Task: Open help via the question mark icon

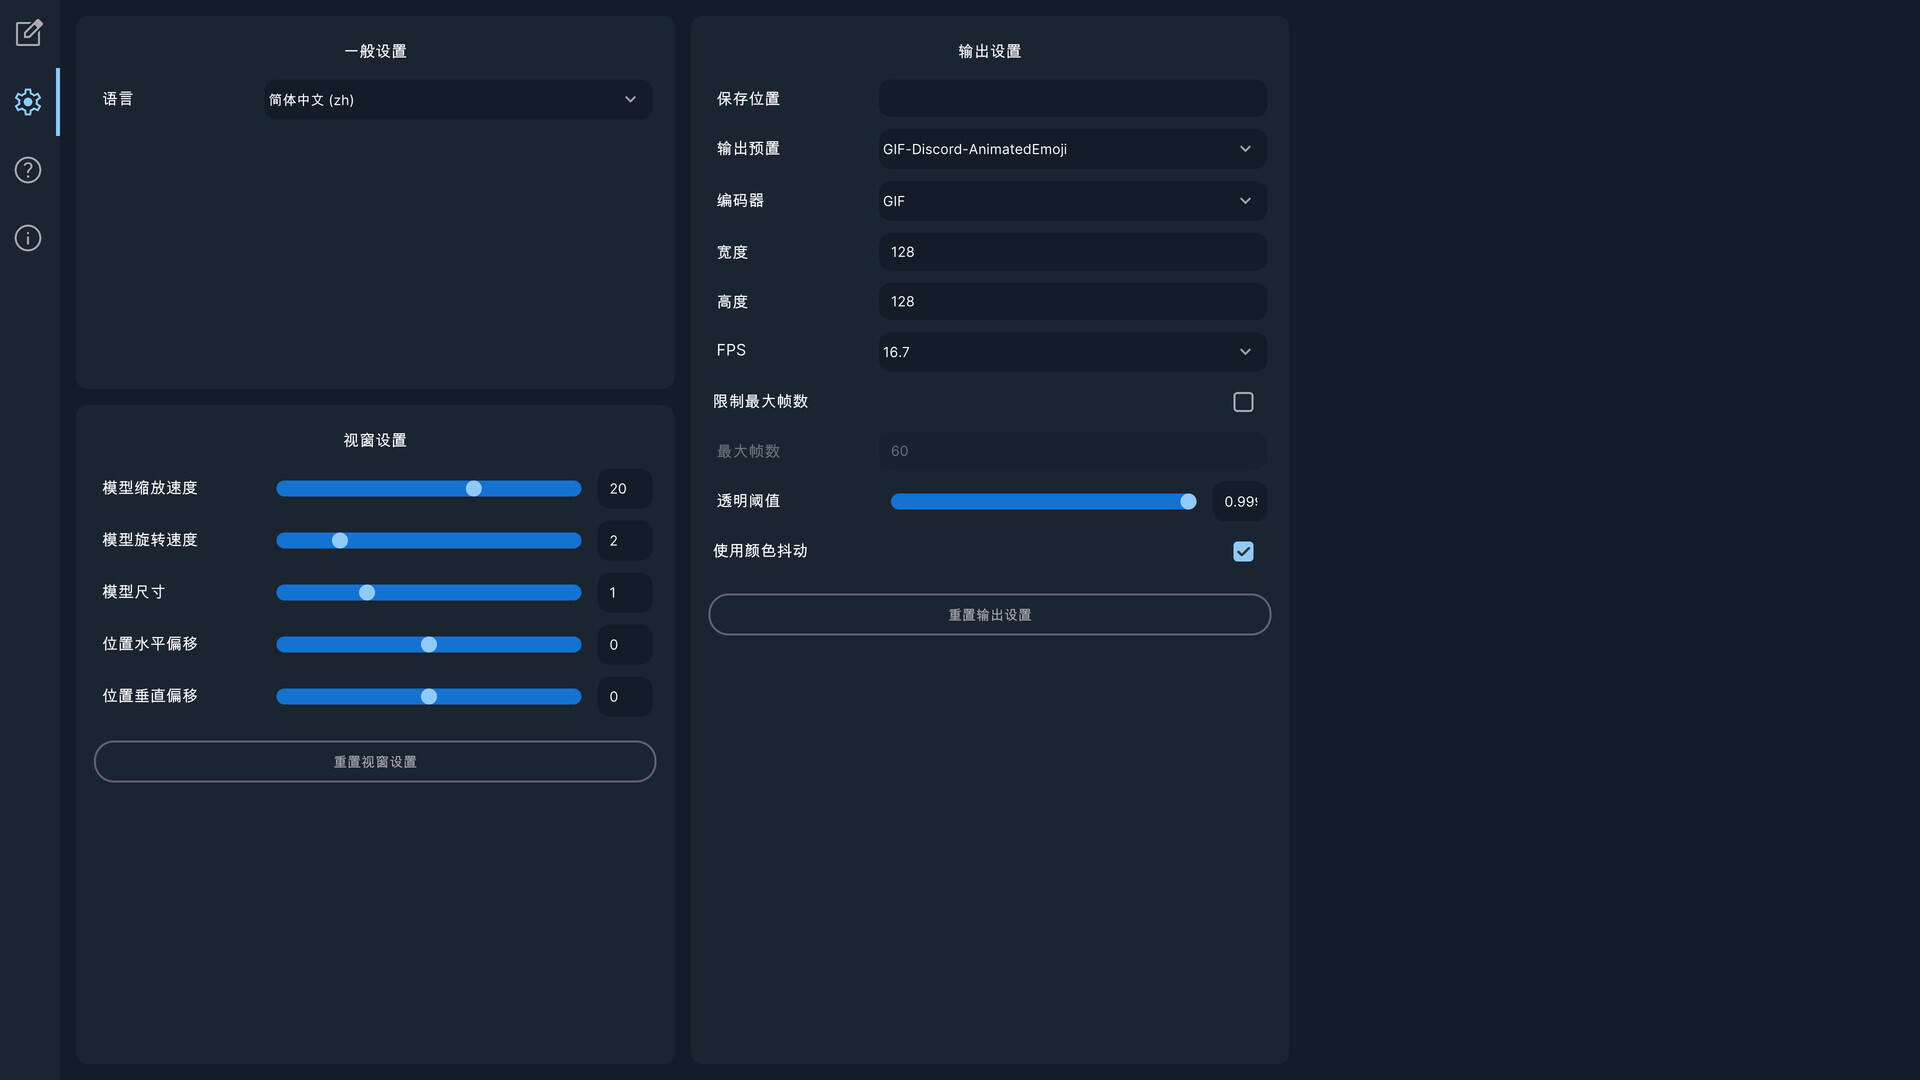Action: (x=28, y=170)
